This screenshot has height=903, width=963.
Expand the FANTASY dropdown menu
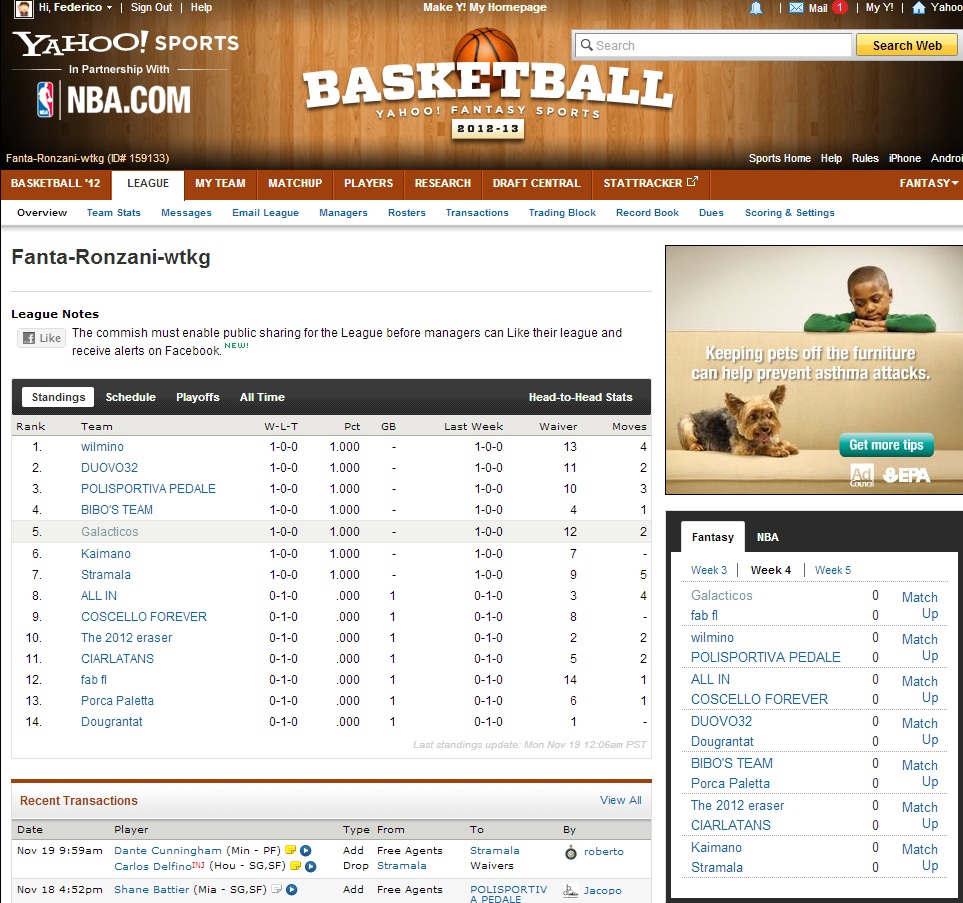(929, 184)
